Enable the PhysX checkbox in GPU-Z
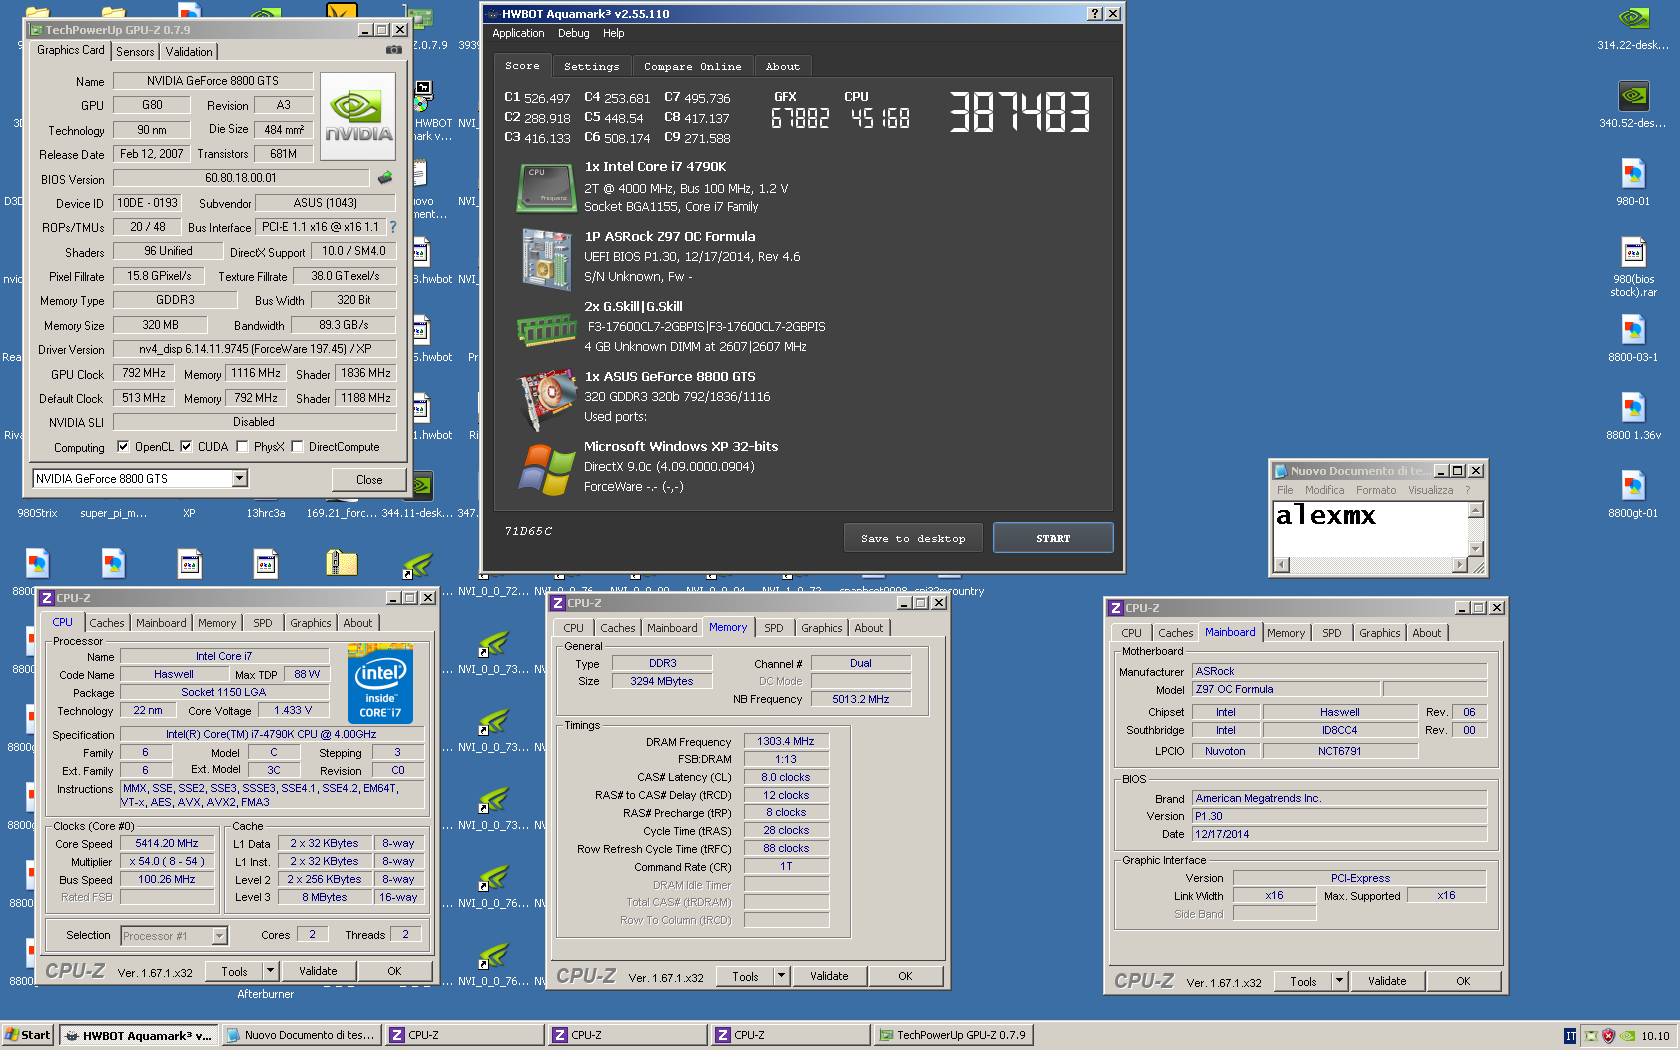 point(242,447)
